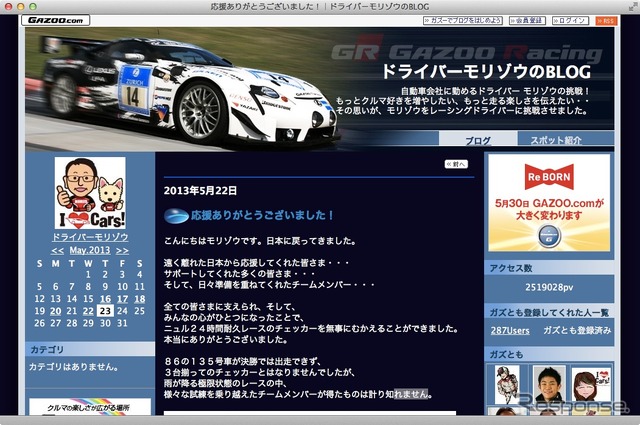Click the yellow minimize window button
The image size is (640, 425).
coord(20,7)
